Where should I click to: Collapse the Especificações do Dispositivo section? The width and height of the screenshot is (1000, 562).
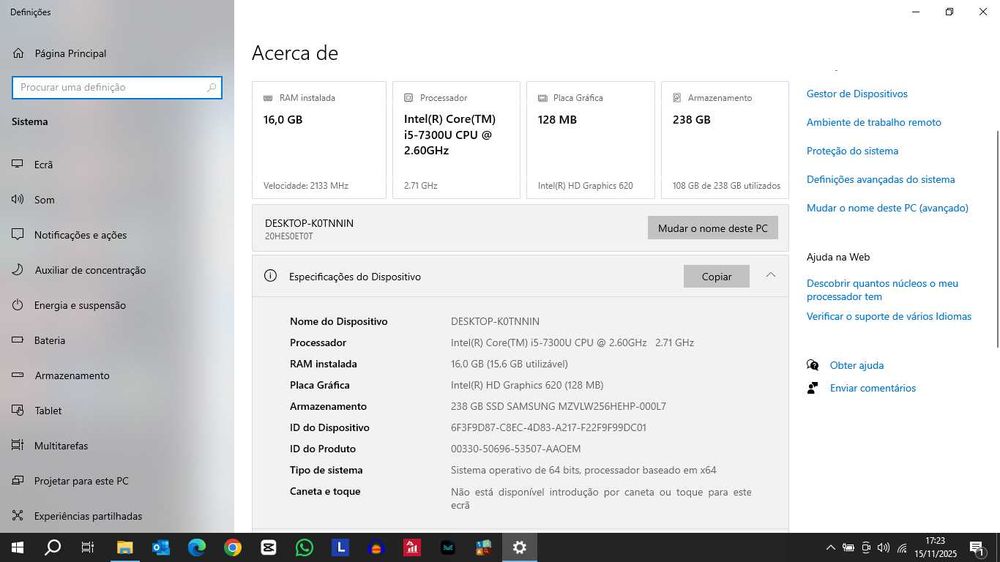pos(770,276)
